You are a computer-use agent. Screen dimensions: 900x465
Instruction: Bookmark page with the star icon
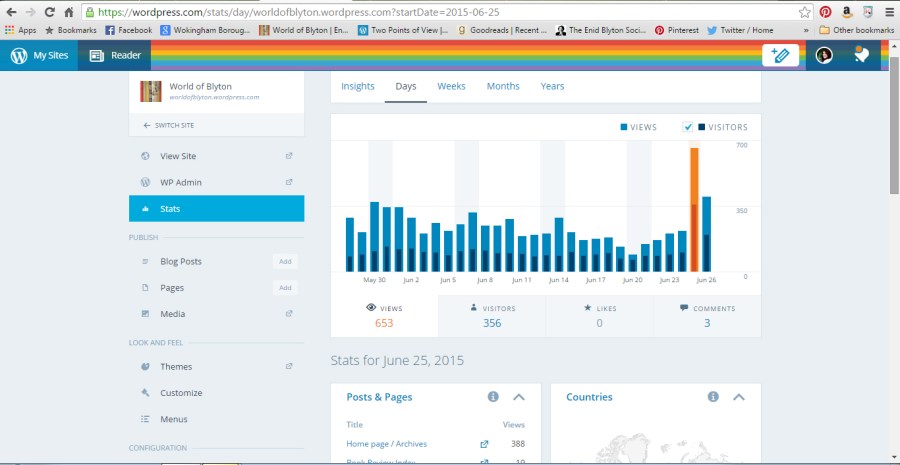tap(805, 12)
